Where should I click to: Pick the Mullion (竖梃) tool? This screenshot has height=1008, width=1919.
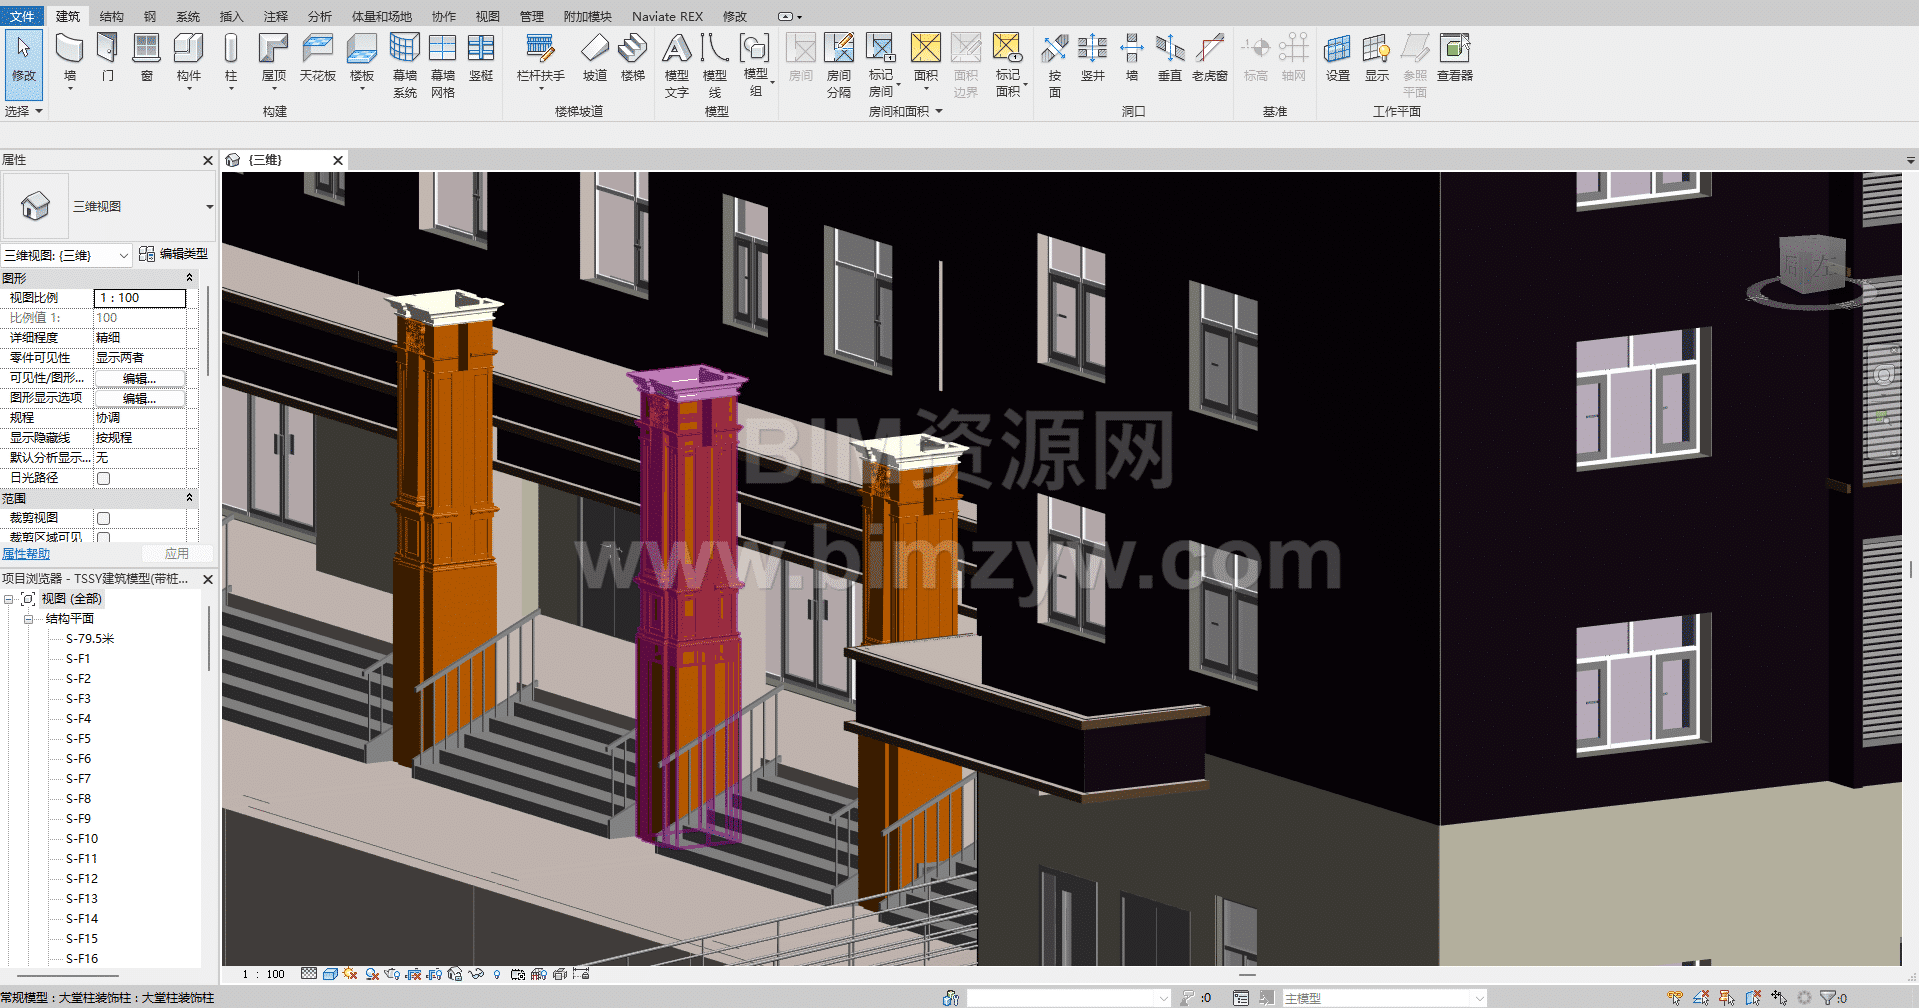481,58
